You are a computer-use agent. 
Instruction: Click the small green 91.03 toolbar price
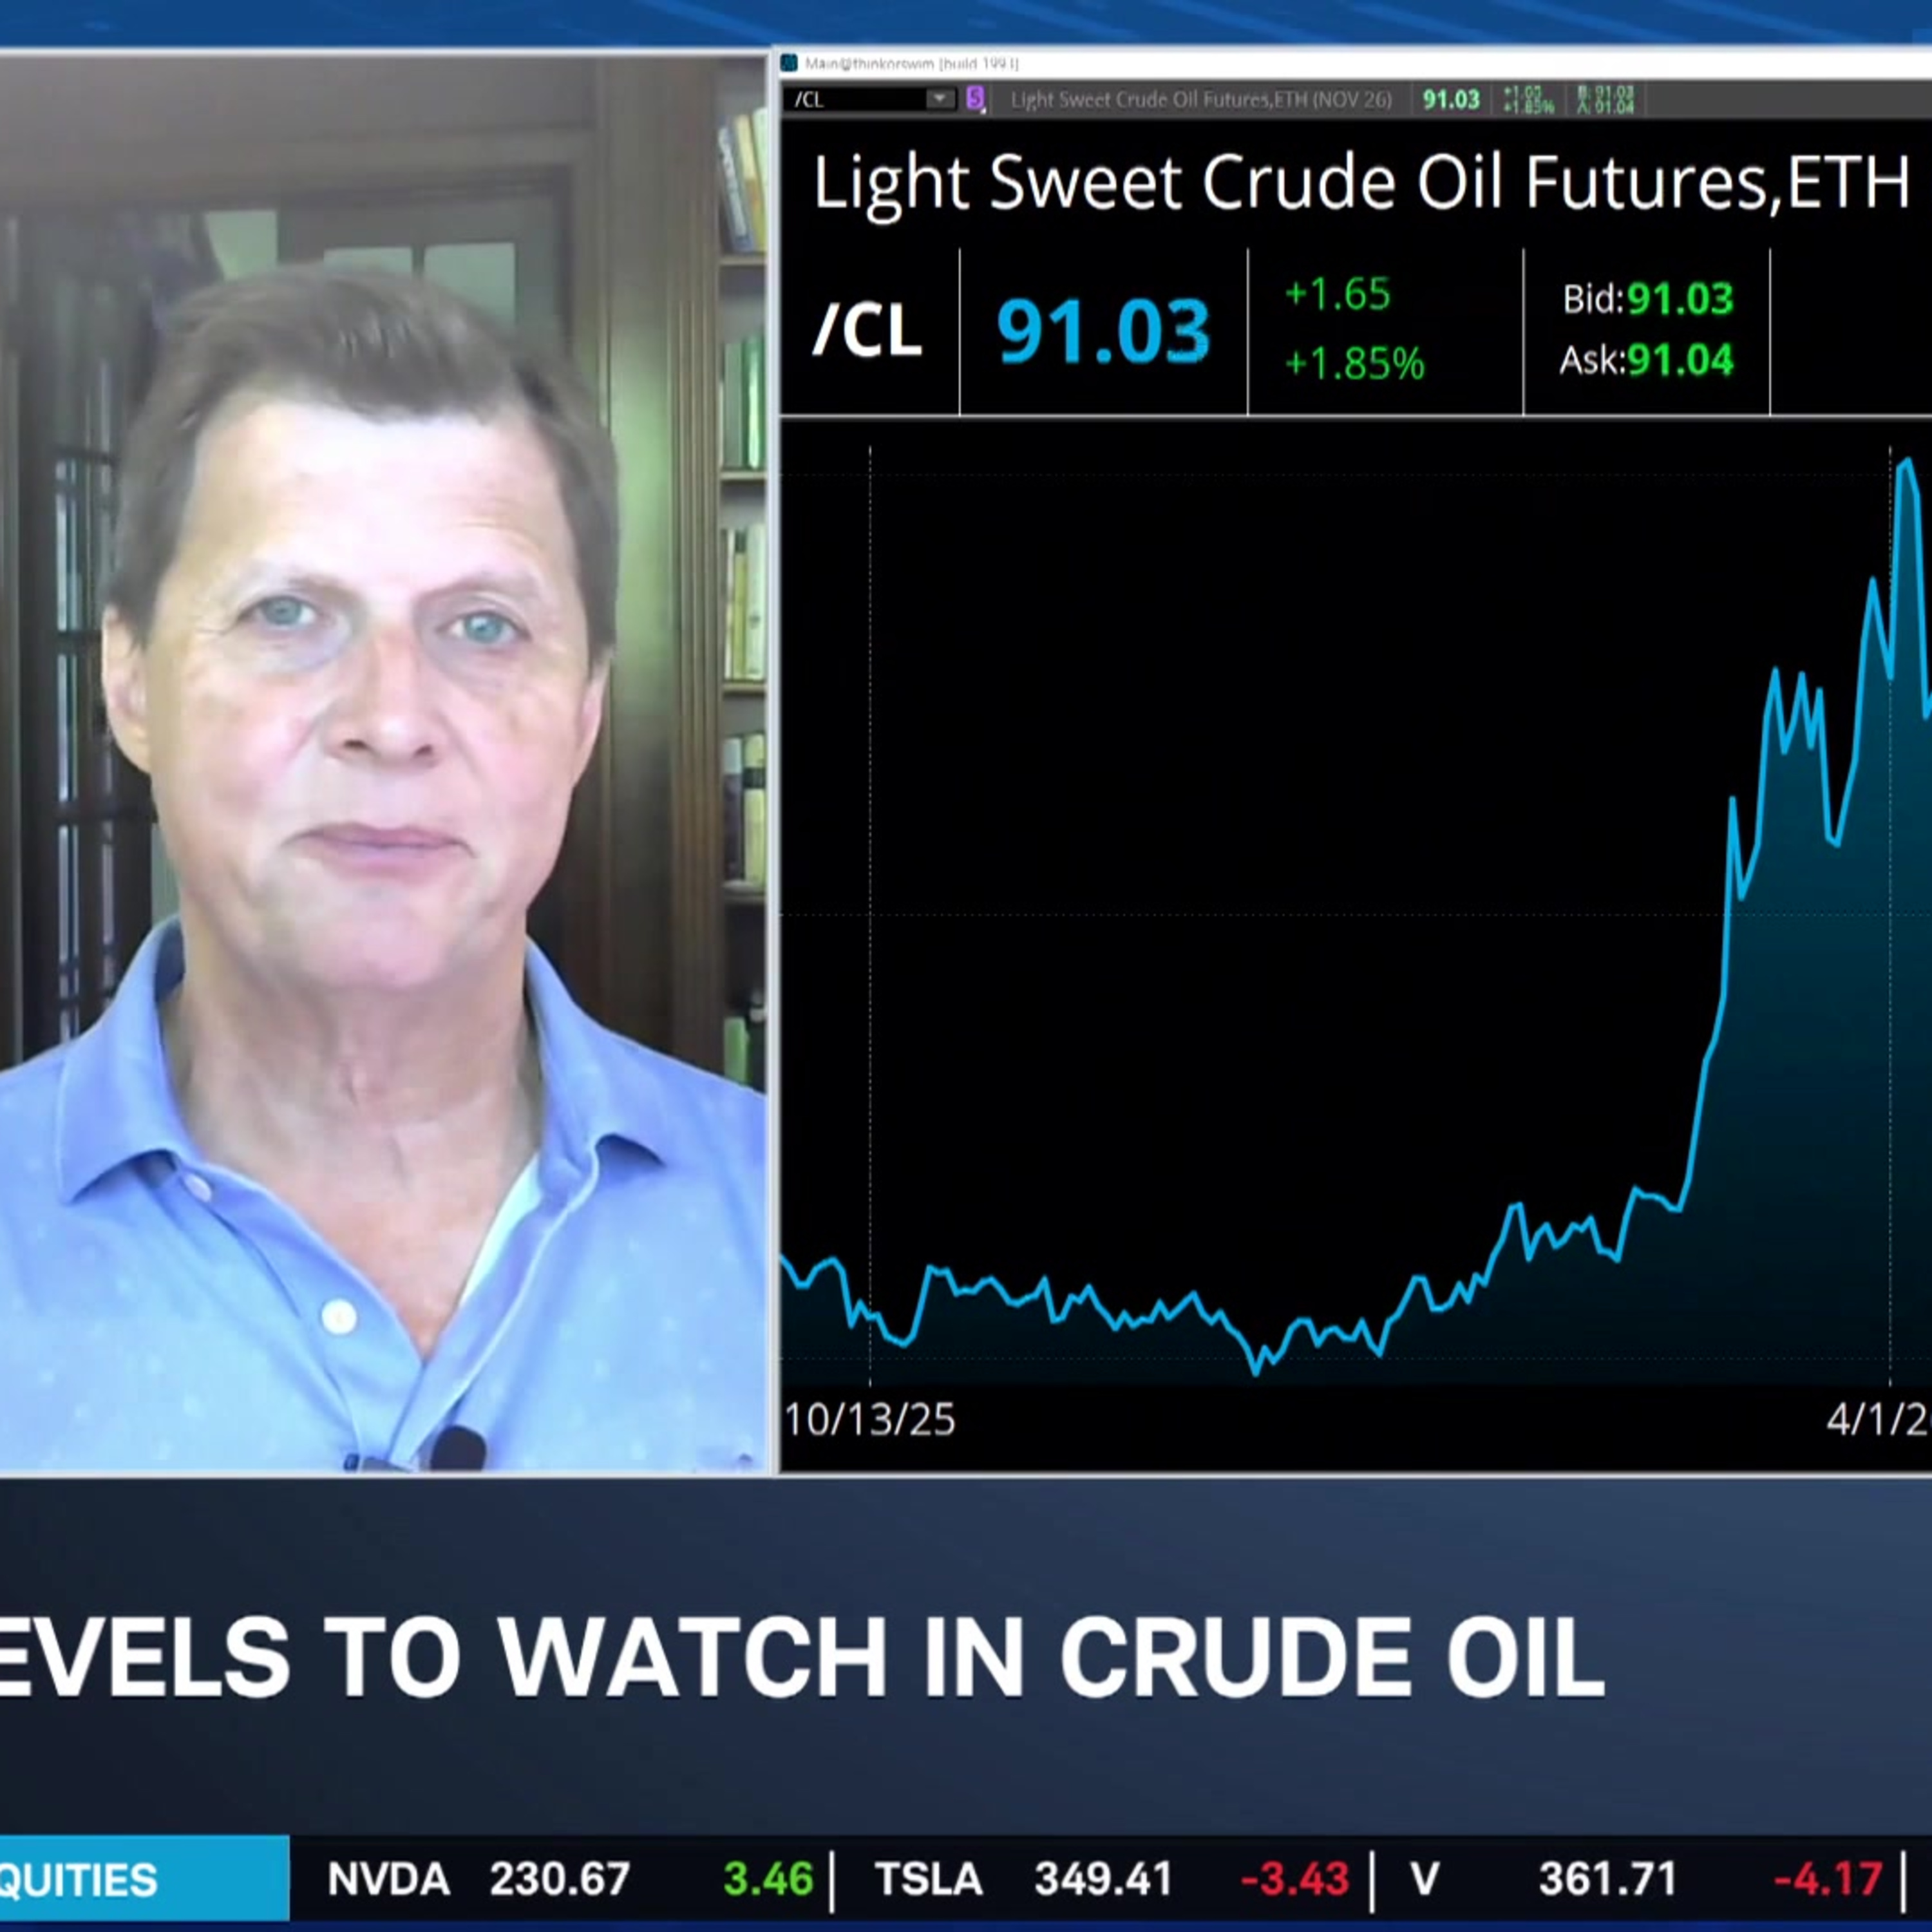point(1451,99)
